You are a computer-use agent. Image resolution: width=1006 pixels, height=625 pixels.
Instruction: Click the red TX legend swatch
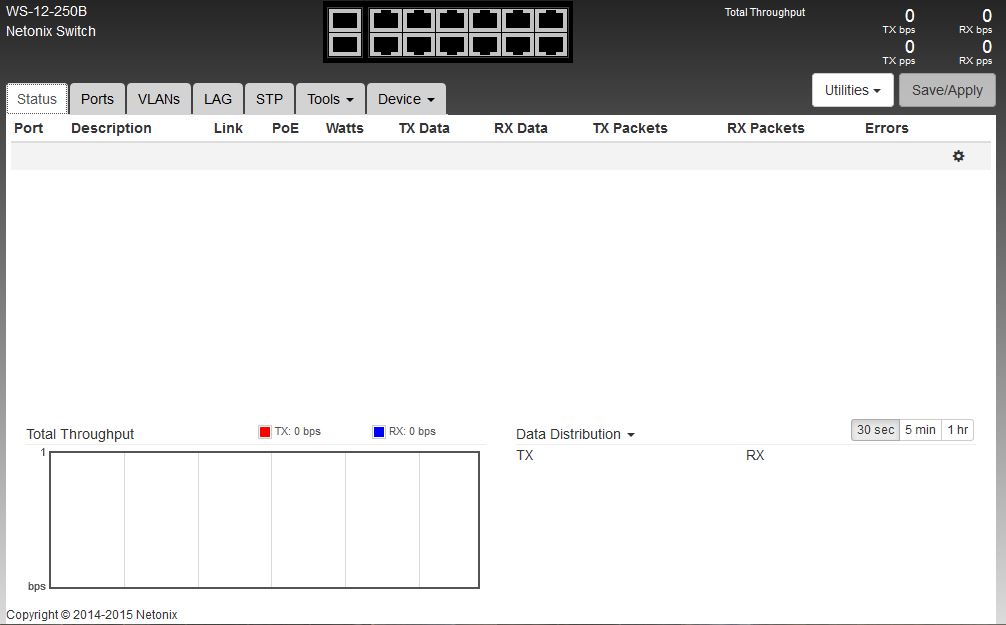click(x=265, y=432)
